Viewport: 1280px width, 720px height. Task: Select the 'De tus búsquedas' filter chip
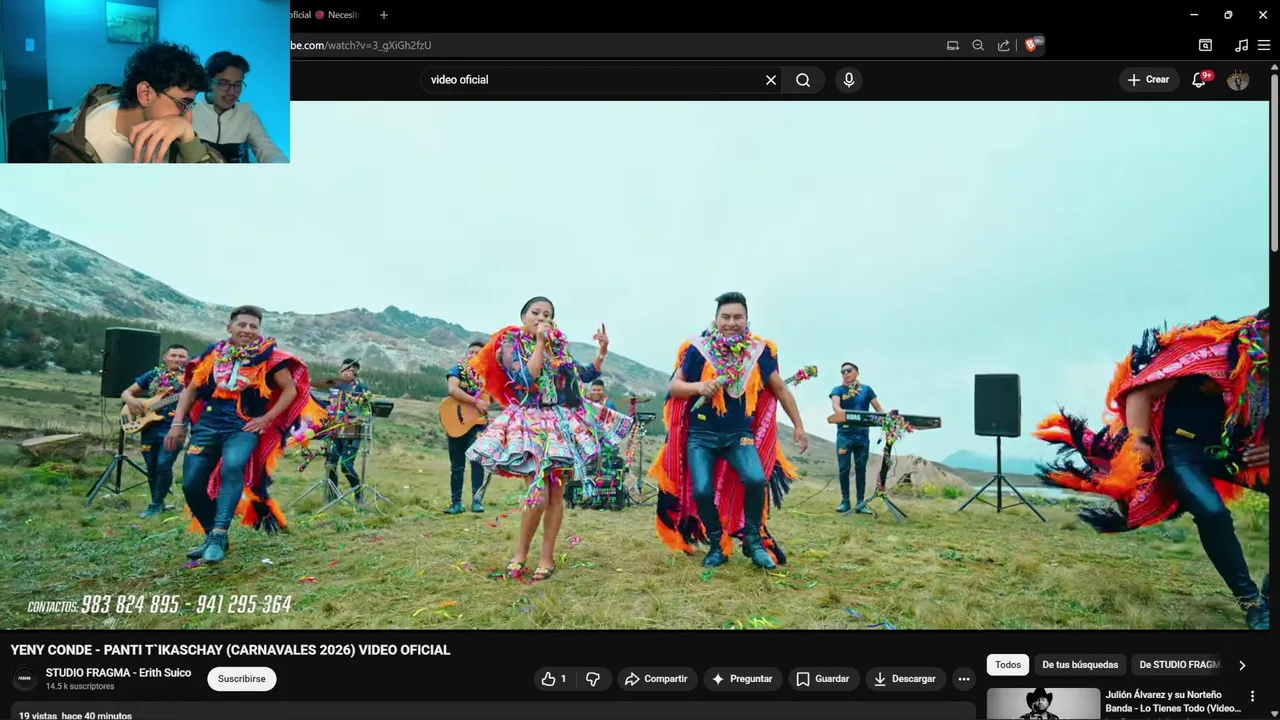1080,665
